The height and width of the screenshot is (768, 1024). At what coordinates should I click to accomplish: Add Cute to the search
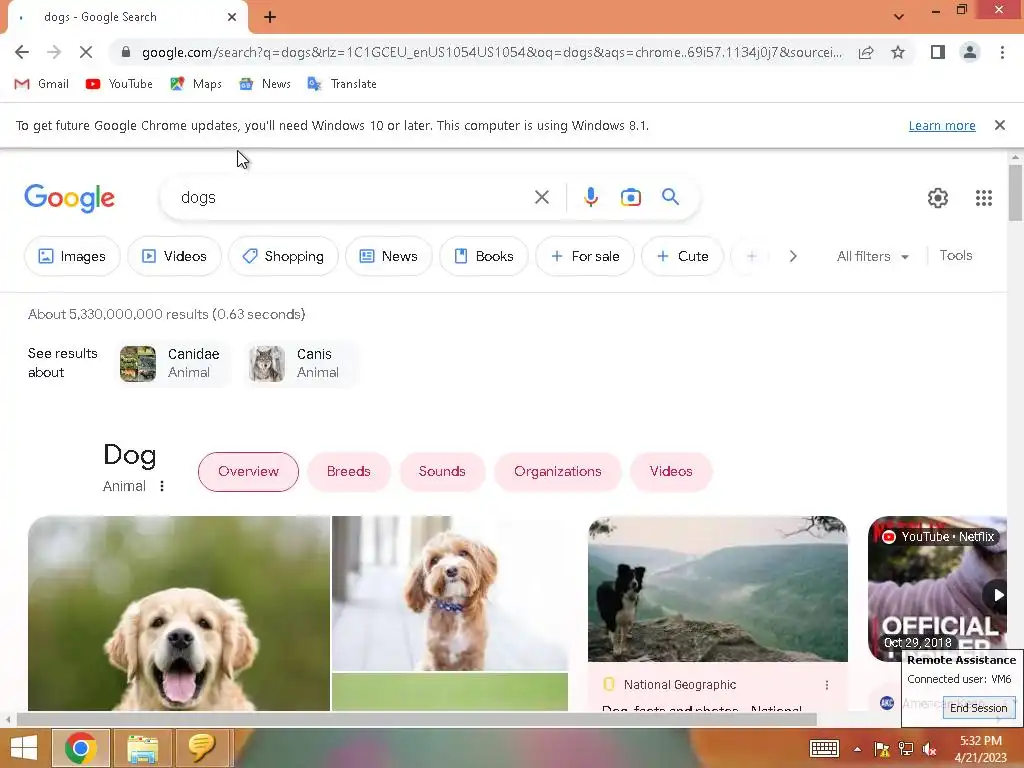click(682, 256)
